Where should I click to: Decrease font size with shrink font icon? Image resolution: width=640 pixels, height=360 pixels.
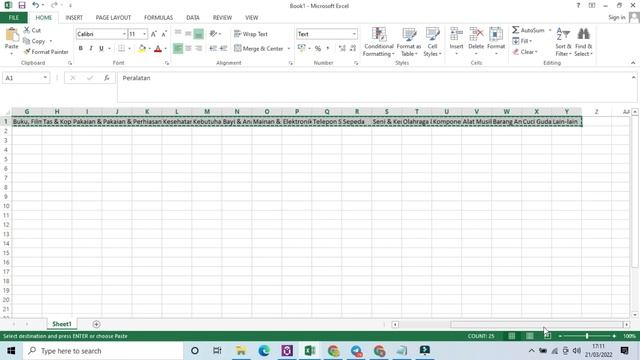pos(164,34)
